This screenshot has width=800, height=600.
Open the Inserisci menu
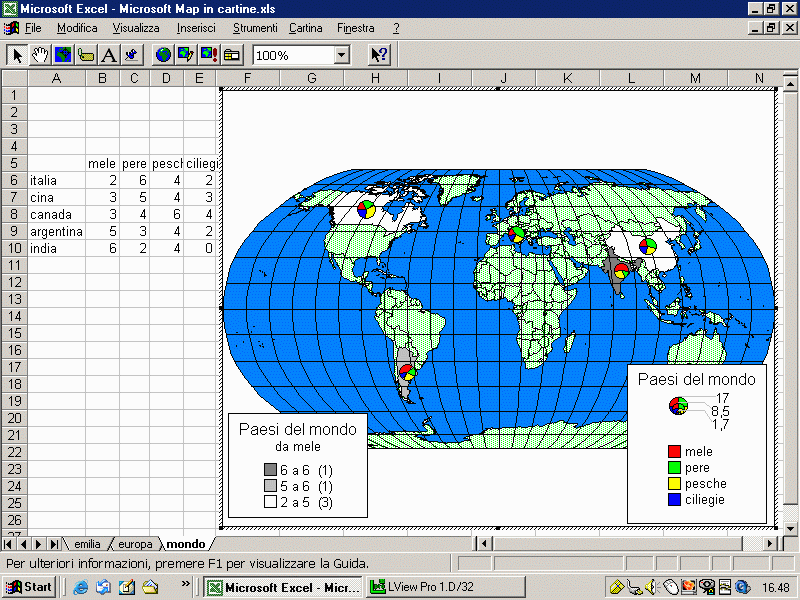pos(196,28)
